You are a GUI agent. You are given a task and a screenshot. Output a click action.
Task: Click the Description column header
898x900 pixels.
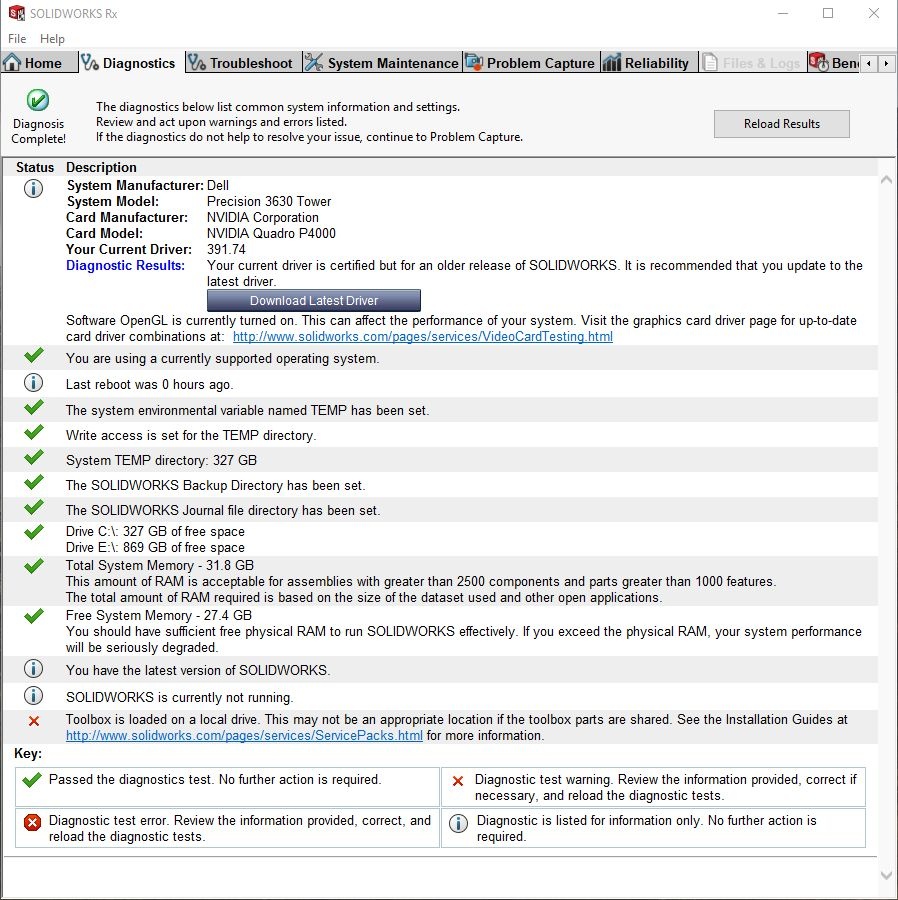(101, 167)
